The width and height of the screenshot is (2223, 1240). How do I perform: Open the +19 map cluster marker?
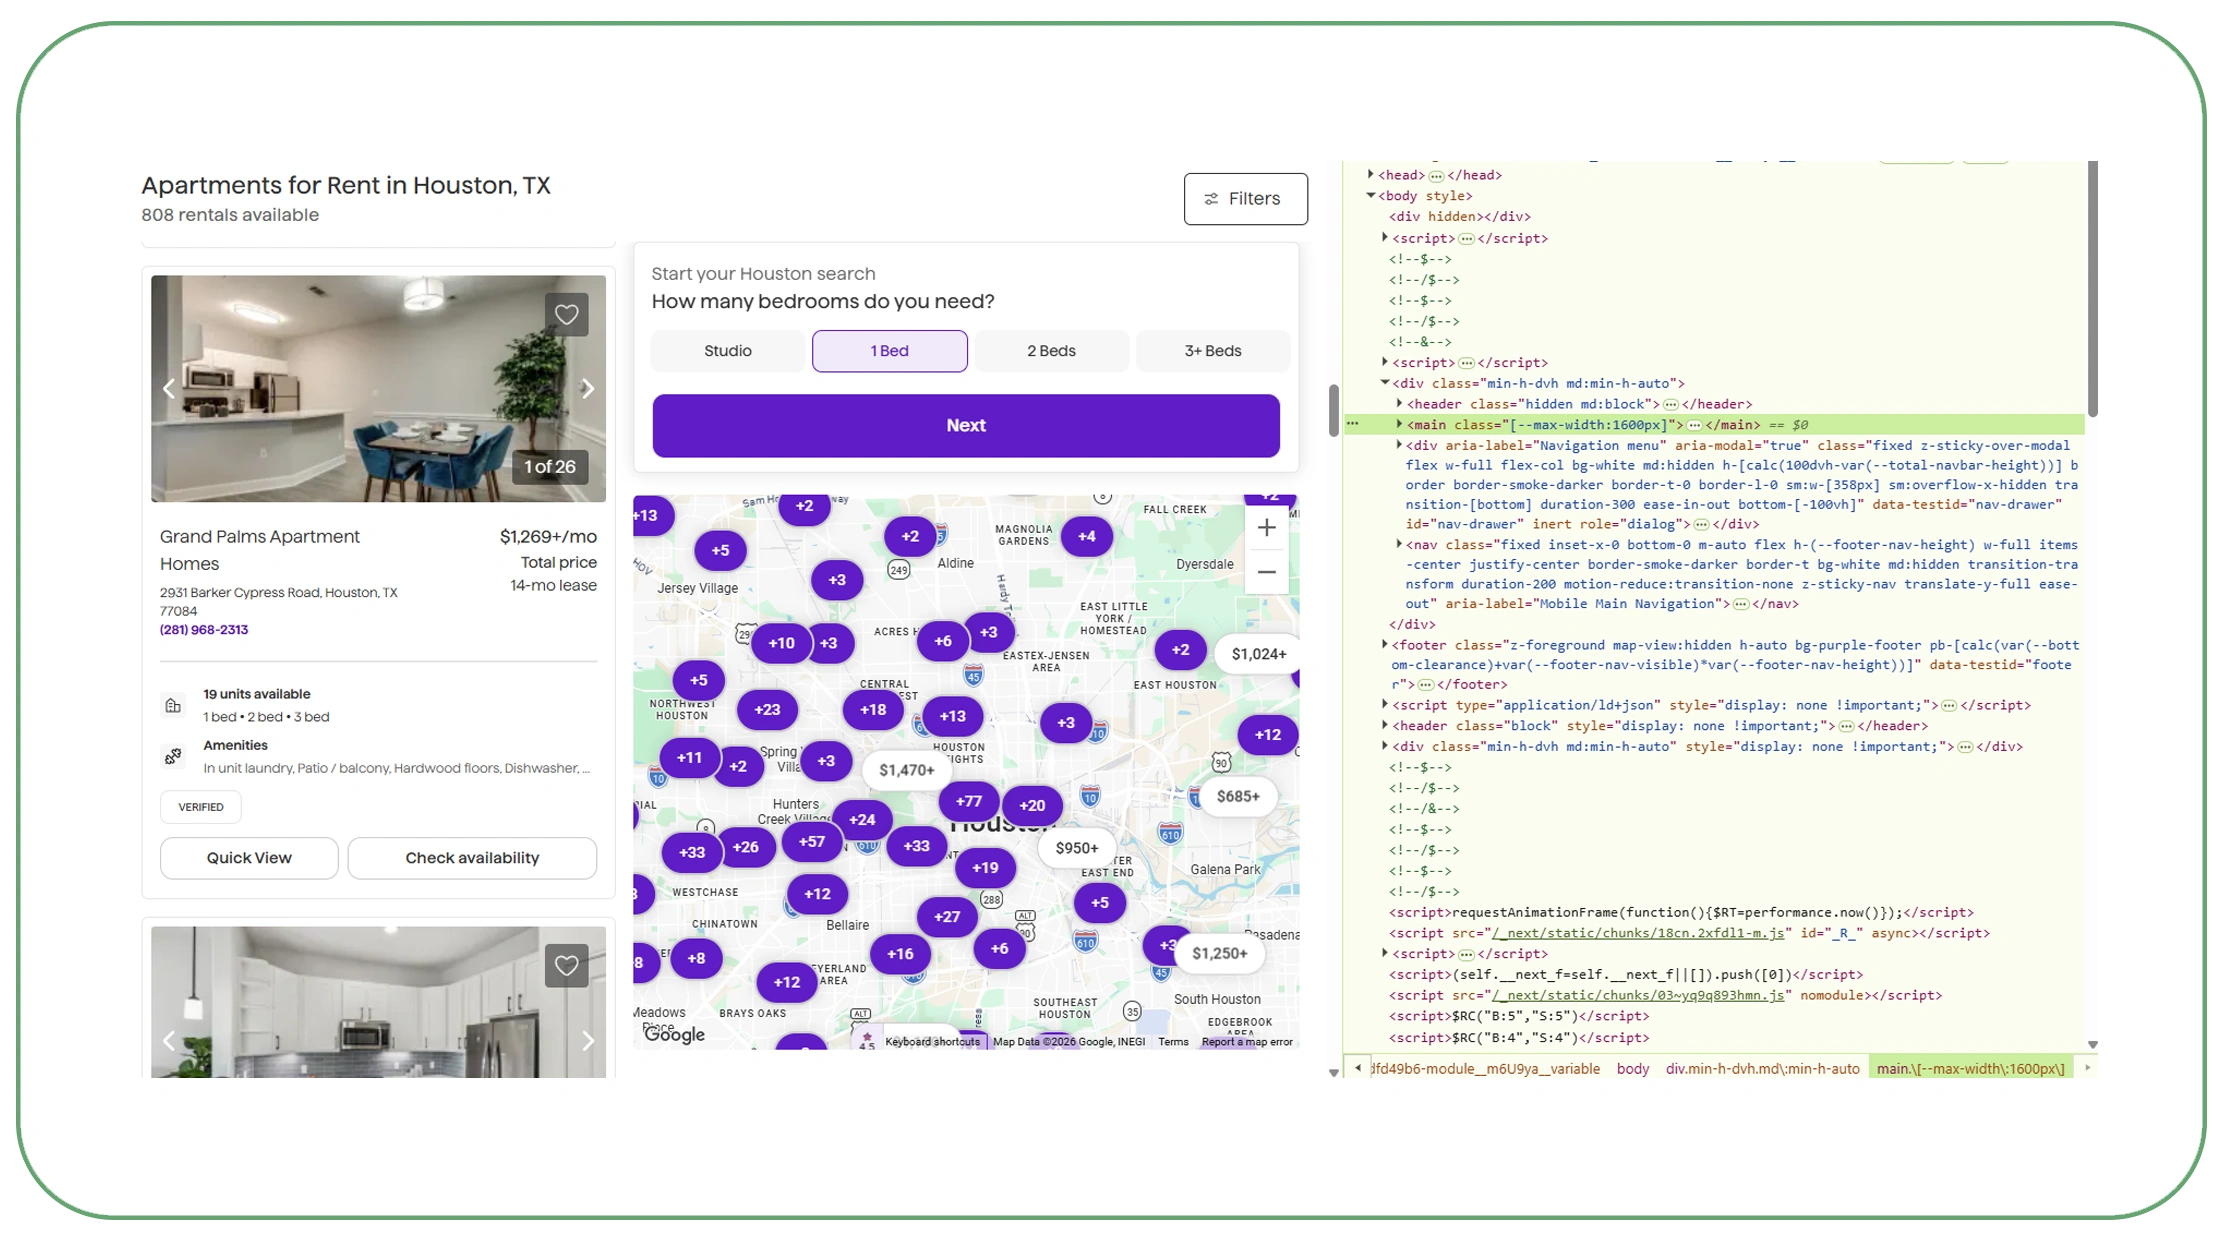click(x=985, y=868)
